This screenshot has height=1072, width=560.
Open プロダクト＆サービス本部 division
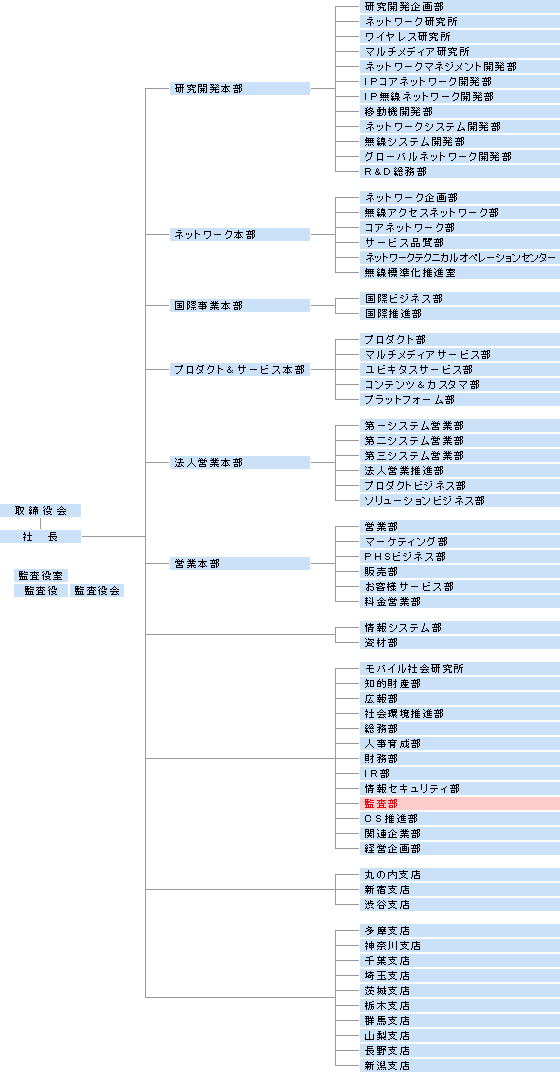240,370
